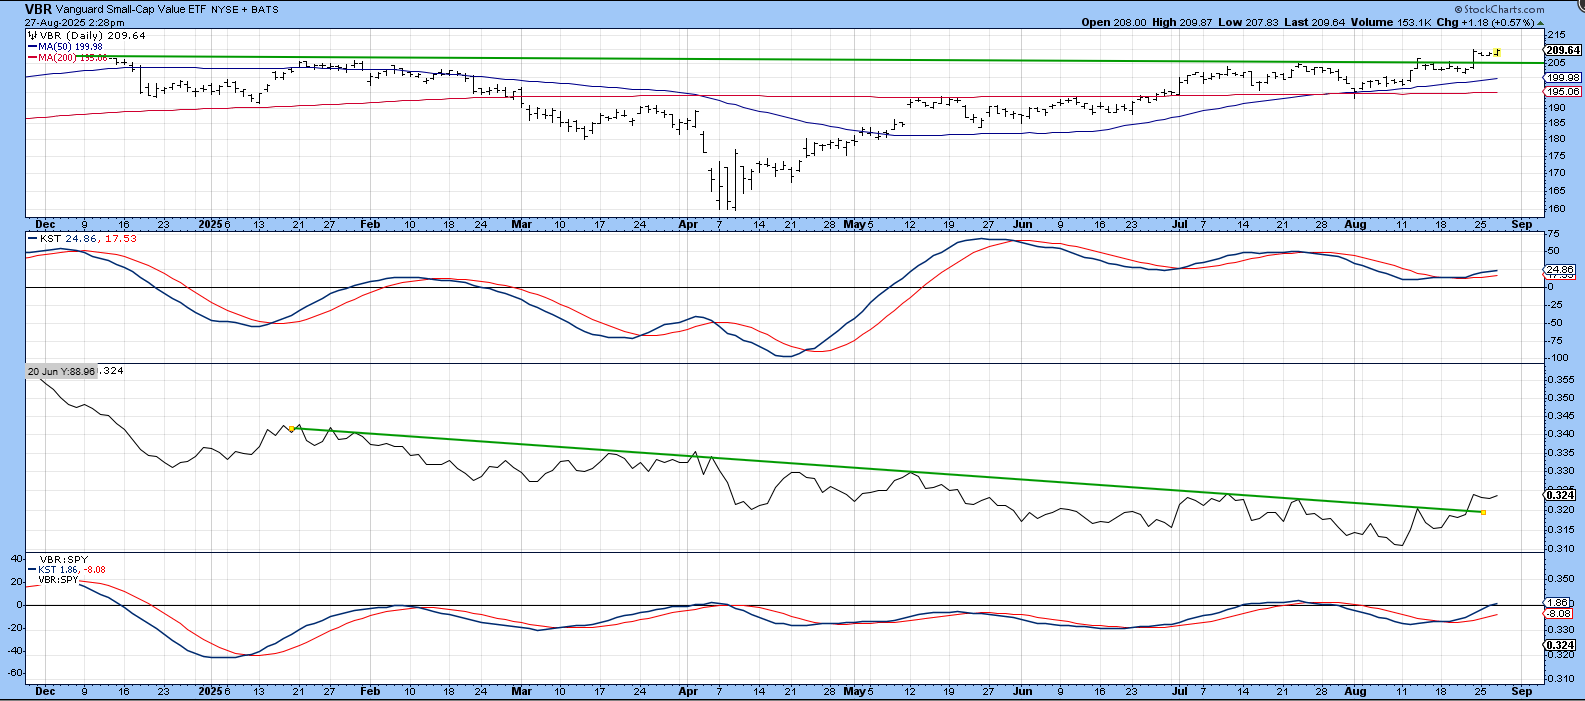
Task: Click the Apr label on the top date axis
Action: tap(687, 225)
